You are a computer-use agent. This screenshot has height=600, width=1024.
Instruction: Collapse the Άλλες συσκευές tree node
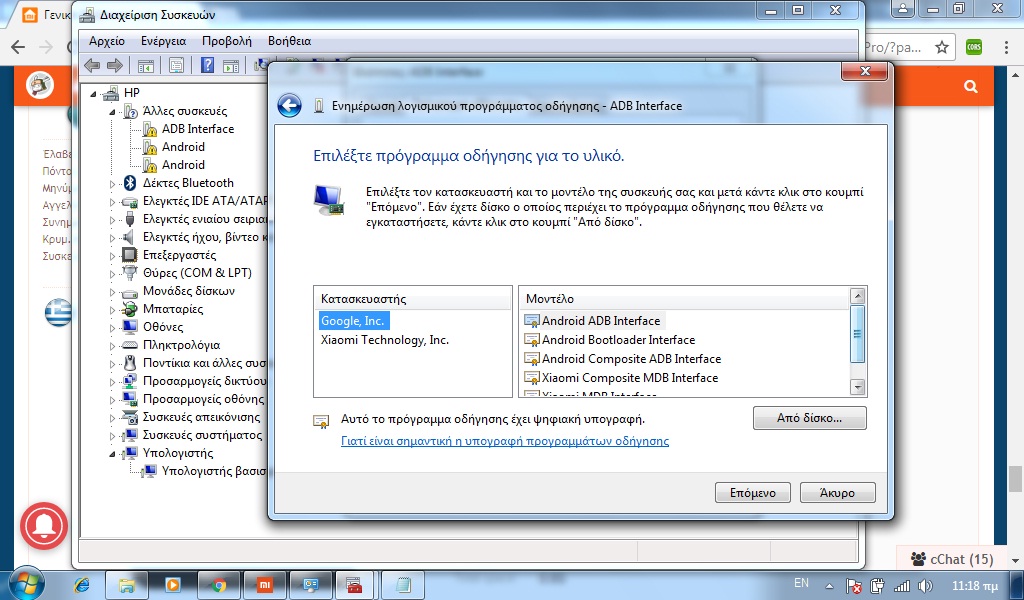click(113, 111)
